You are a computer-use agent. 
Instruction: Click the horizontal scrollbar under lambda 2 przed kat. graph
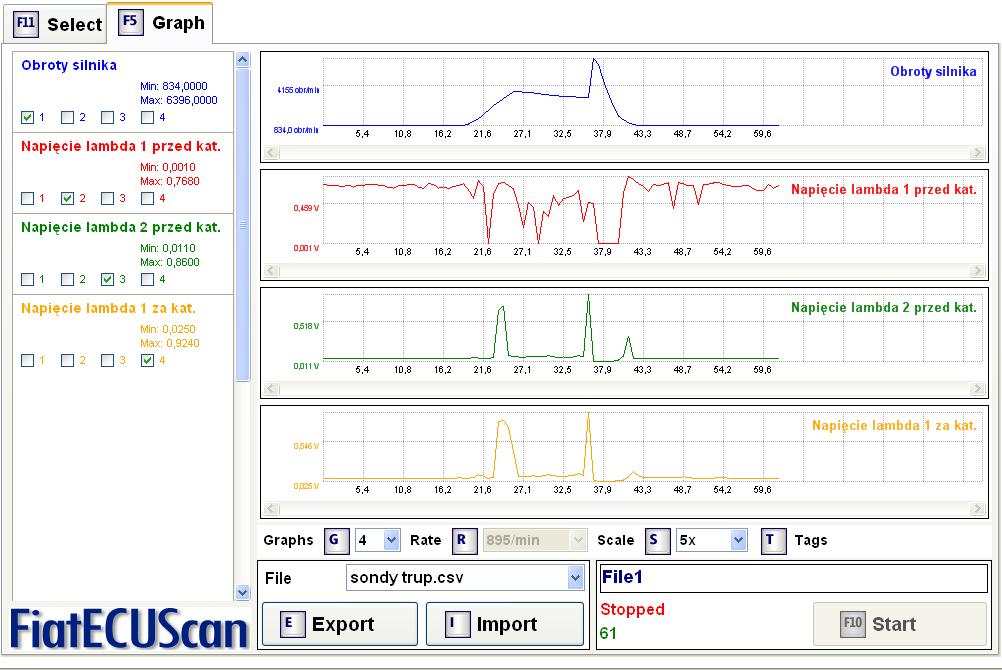622,390
